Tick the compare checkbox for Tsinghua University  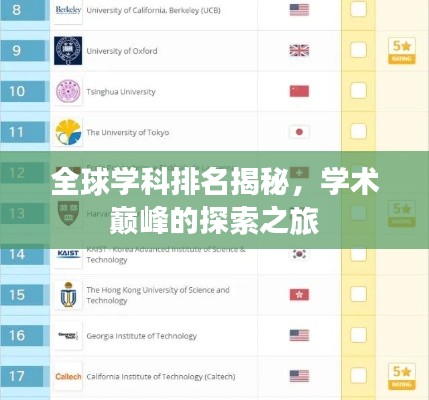358,91
